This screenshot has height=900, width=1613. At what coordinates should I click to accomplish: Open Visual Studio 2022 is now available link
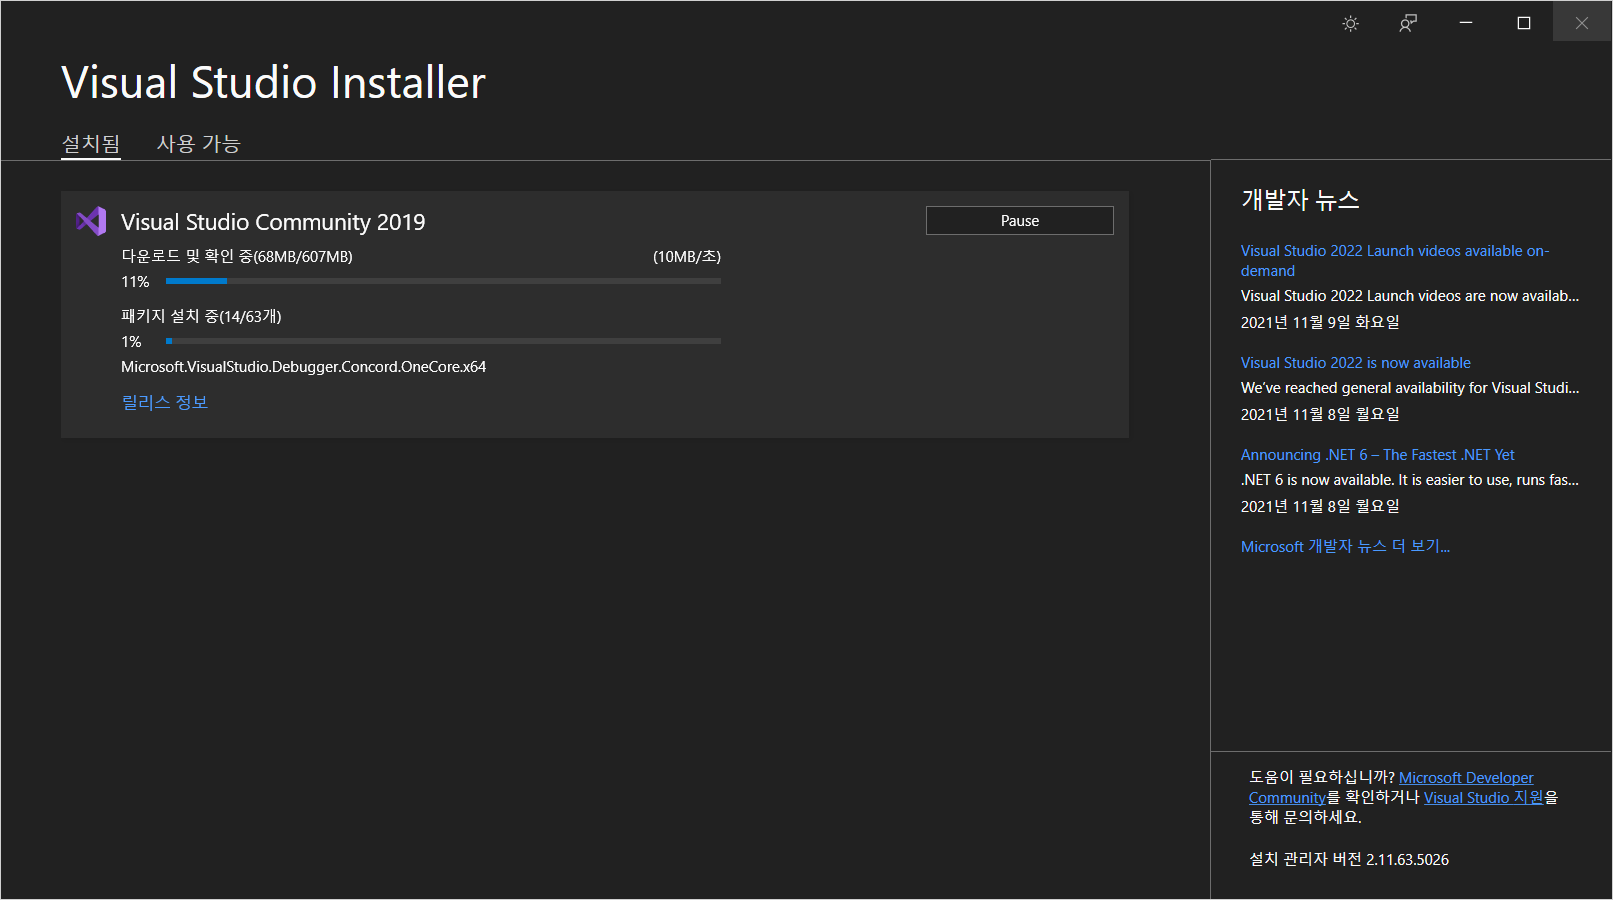coord(1356,363)
